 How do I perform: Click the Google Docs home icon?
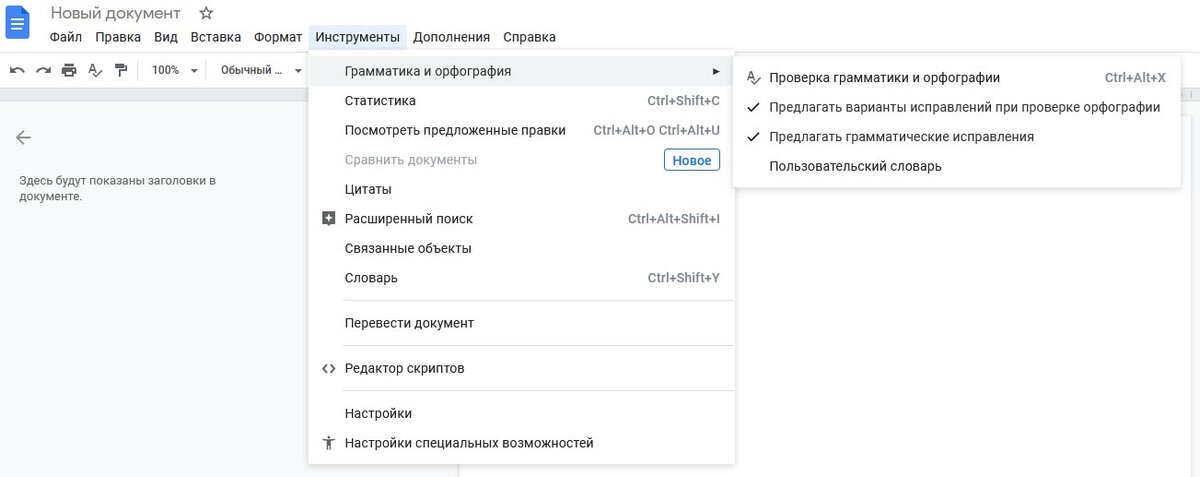pyautogui.click(x=19, y=21)
